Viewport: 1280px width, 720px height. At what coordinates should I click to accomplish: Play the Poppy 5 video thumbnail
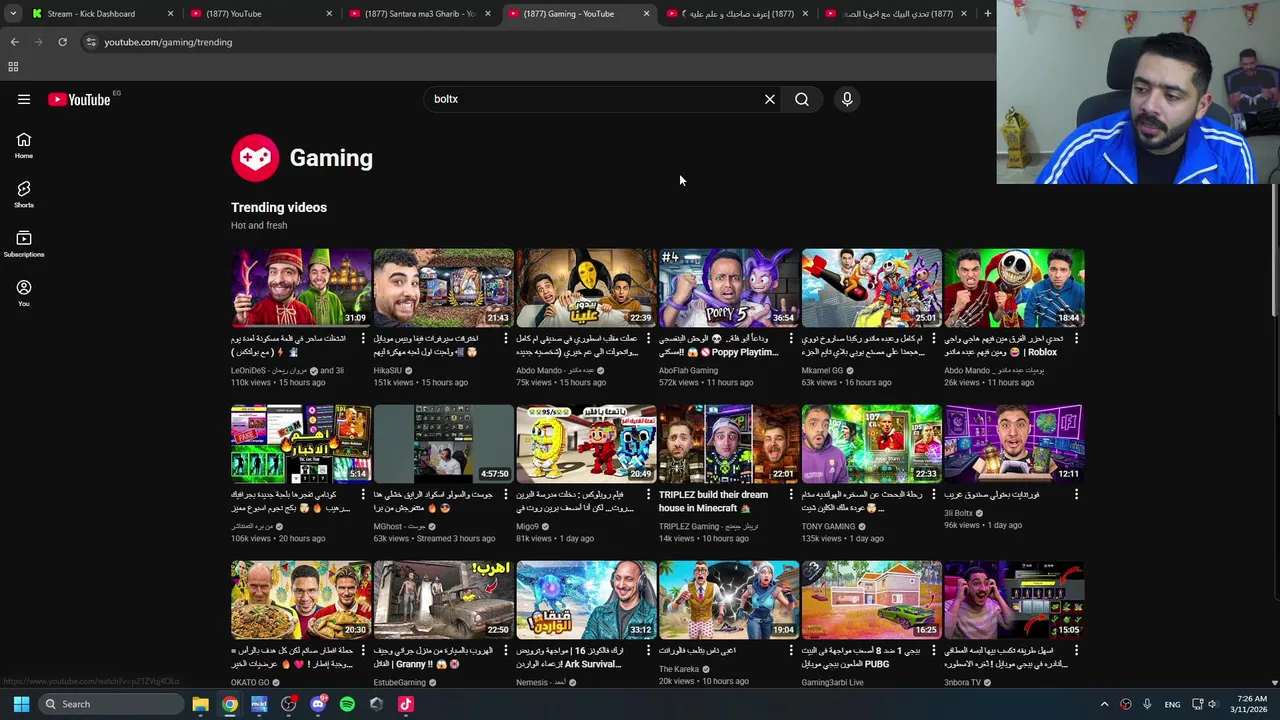pyautogui.click(x=728, y=288)
